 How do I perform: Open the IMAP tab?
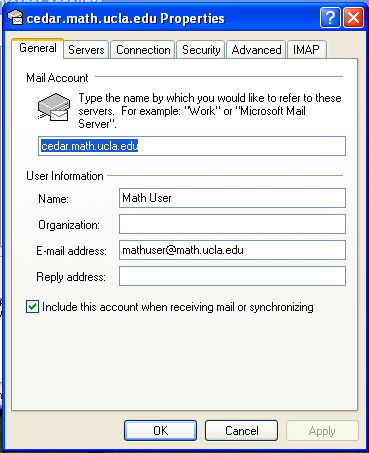[x=306, y=50]
